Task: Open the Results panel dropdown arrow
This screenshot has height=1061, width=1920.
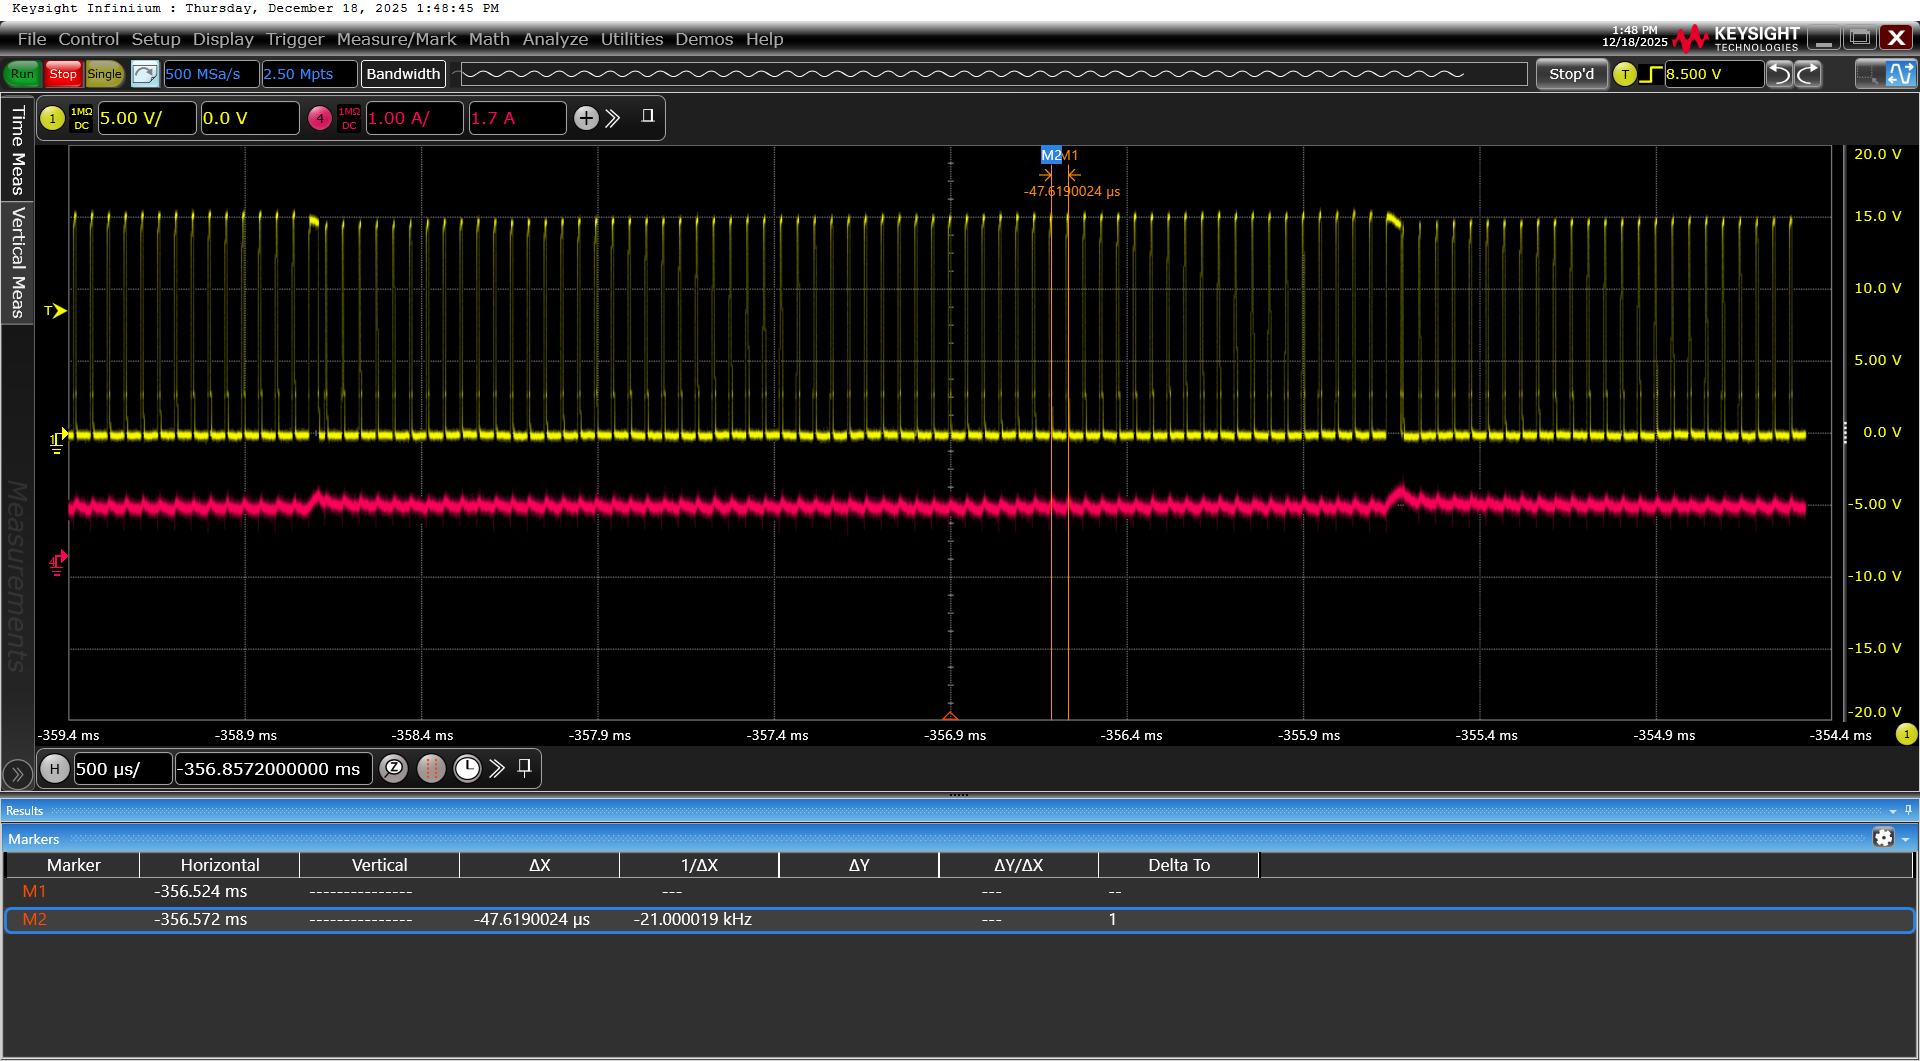Action: 1893,811
